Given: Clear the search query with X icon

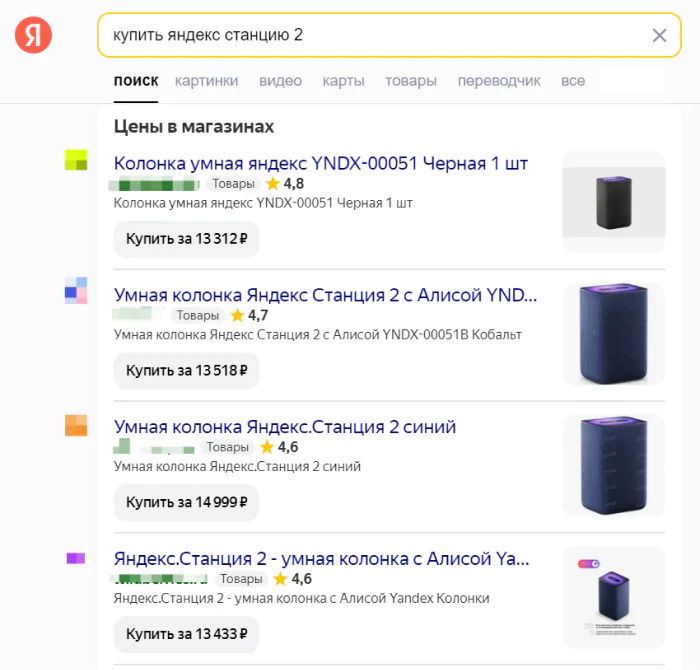Looking at the screenshot, I should click(659, 36).
